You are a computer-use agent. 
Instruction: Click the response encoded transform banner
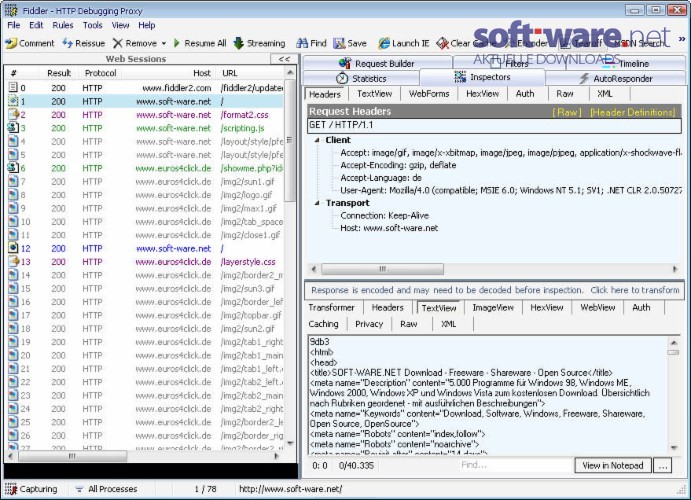pos(494,290)
